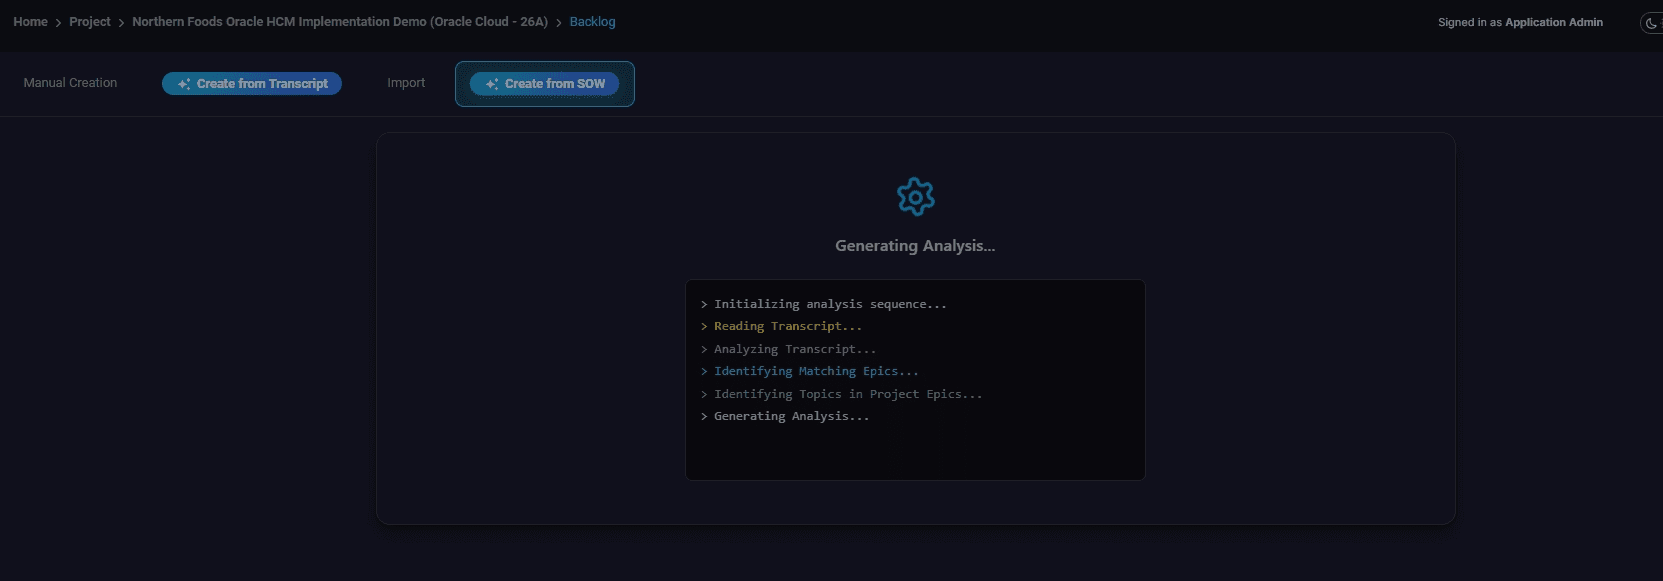Open the Project breadcrumb link
The image size is (1663, 581).
(90, 22)
